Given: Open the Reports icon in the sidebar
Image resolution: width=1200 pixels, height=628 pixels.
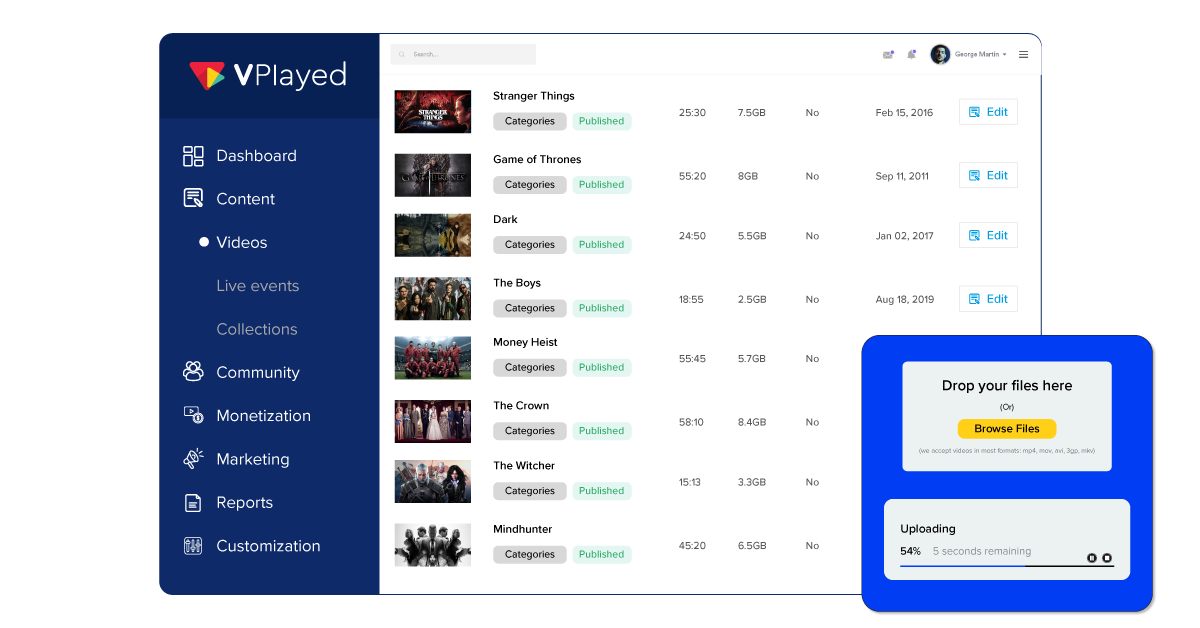Looking at the screenshot, I should coord(192,502).
